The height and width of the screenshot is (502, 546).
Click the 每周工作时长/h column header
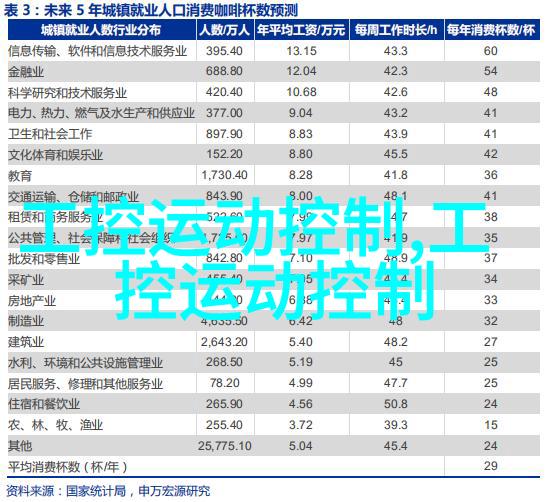[396, 30]
